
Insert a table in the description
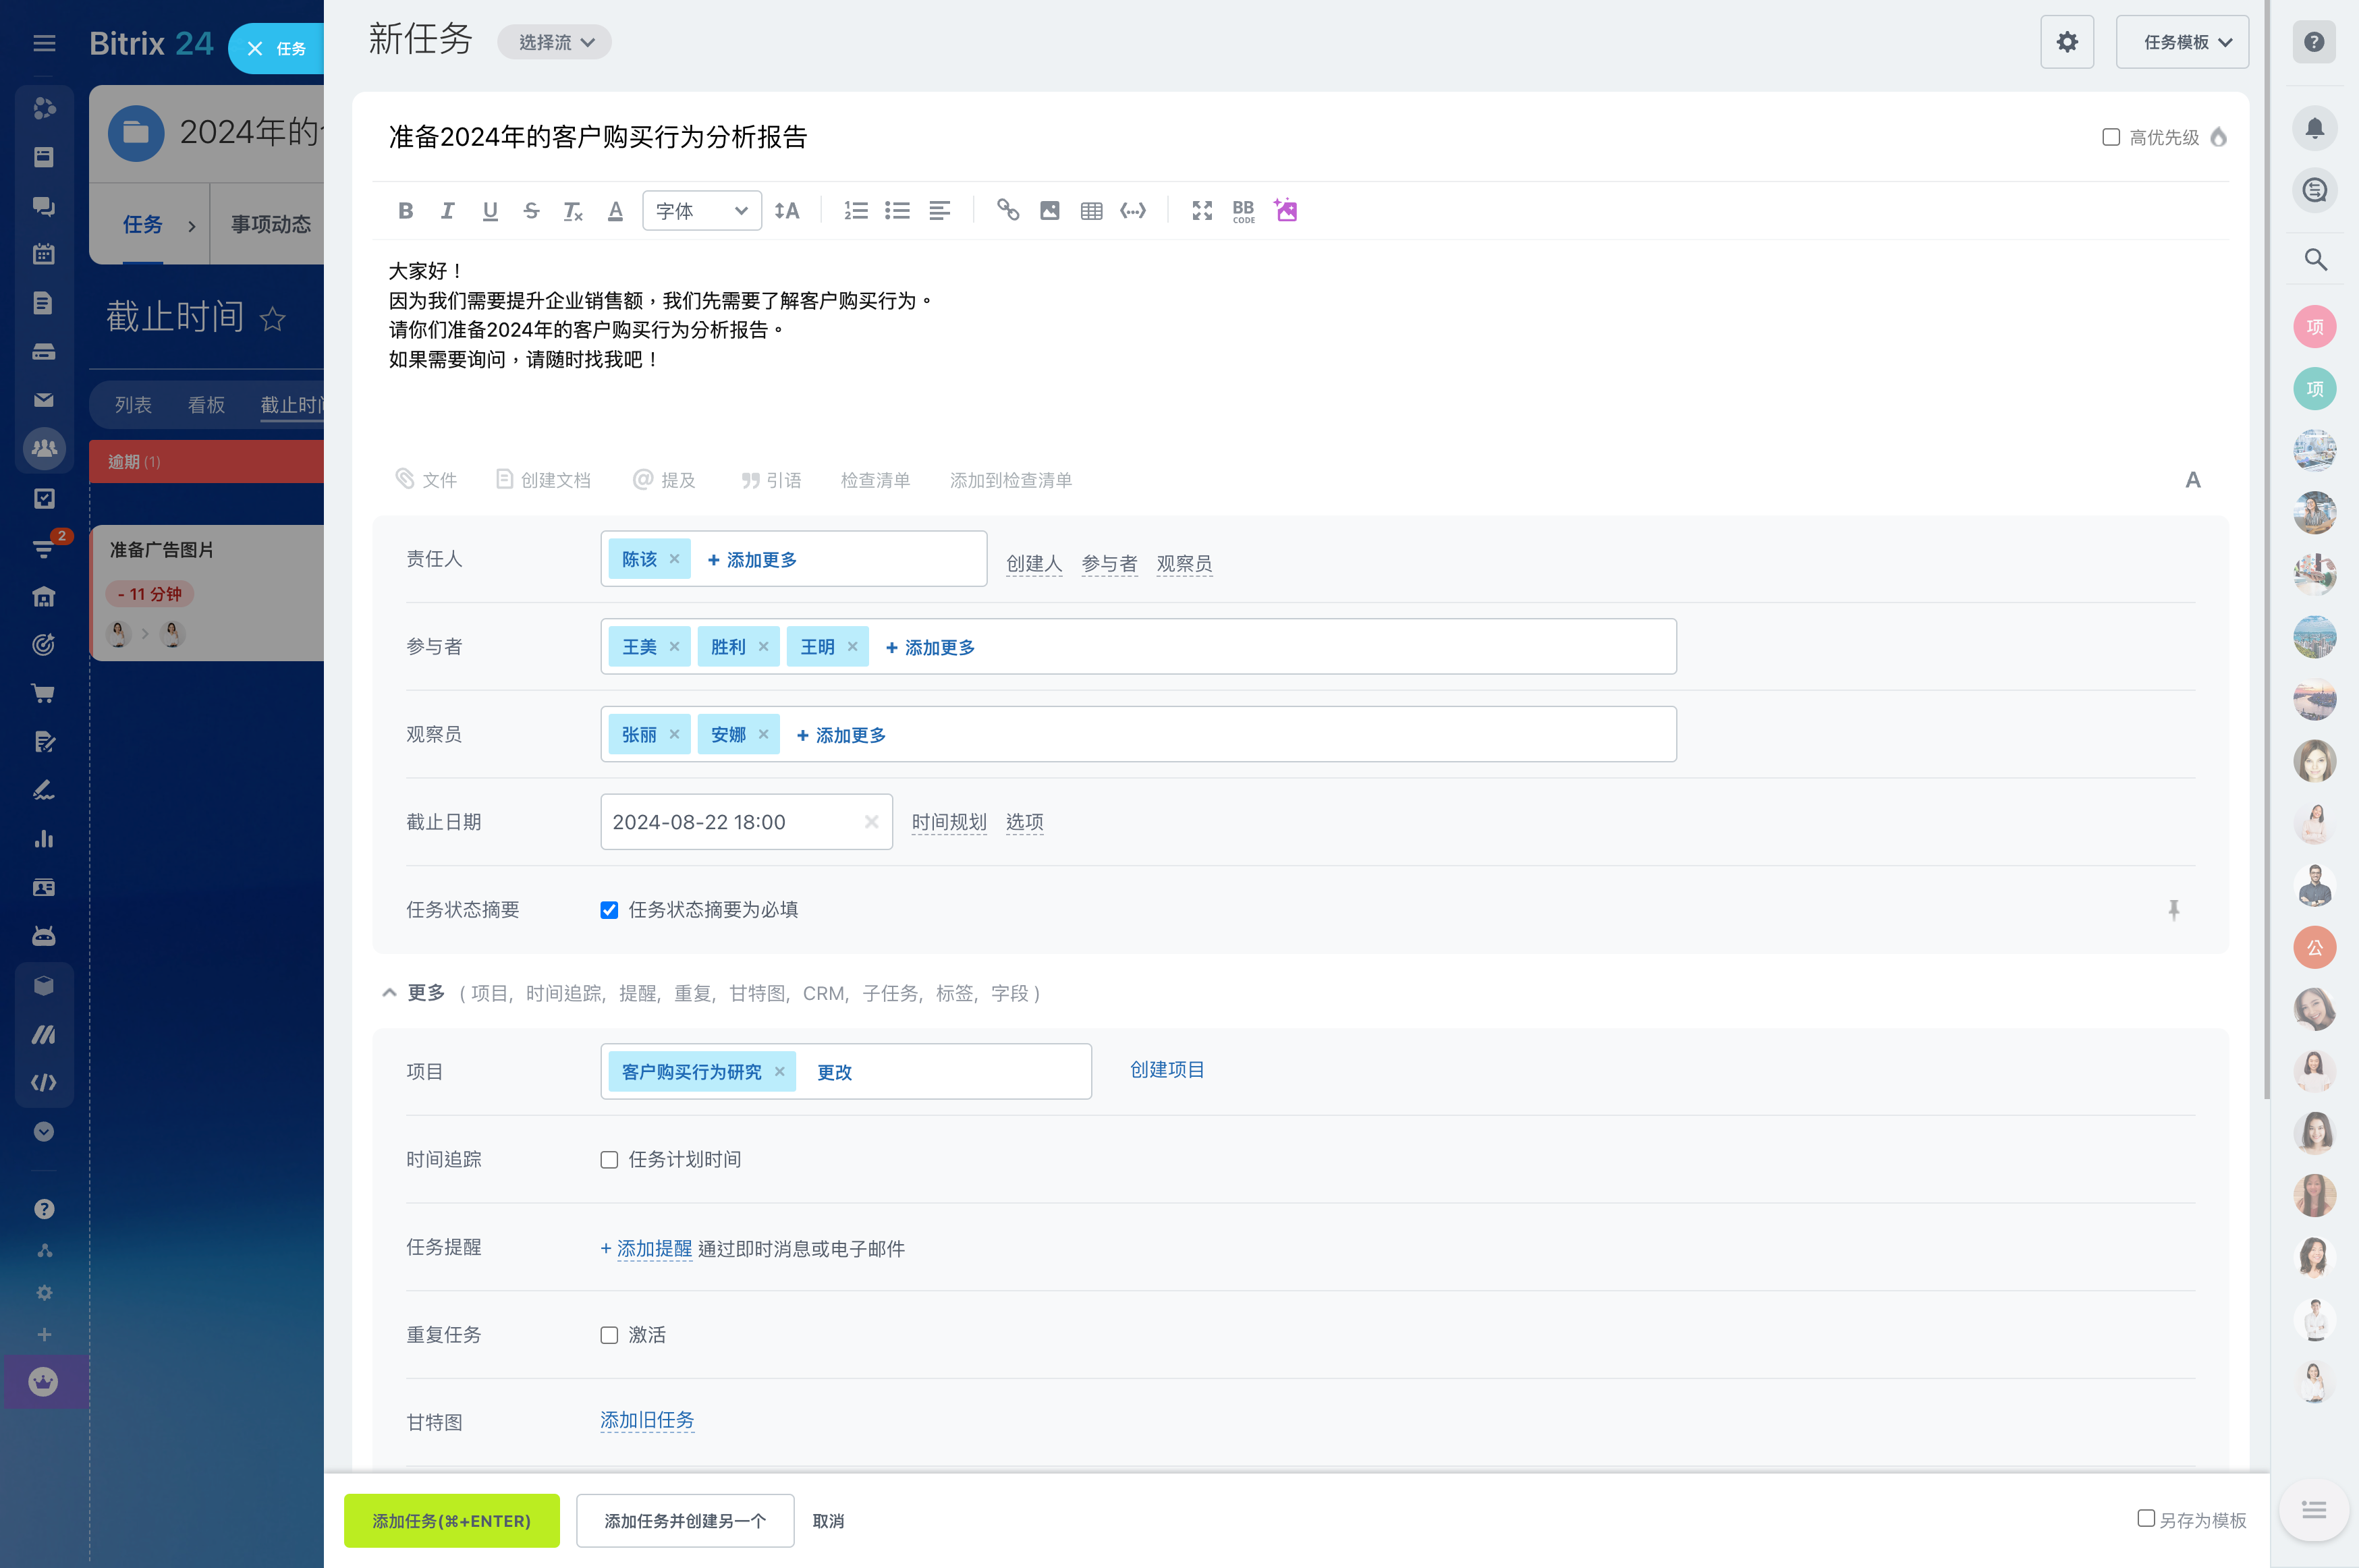[1091, 211]
